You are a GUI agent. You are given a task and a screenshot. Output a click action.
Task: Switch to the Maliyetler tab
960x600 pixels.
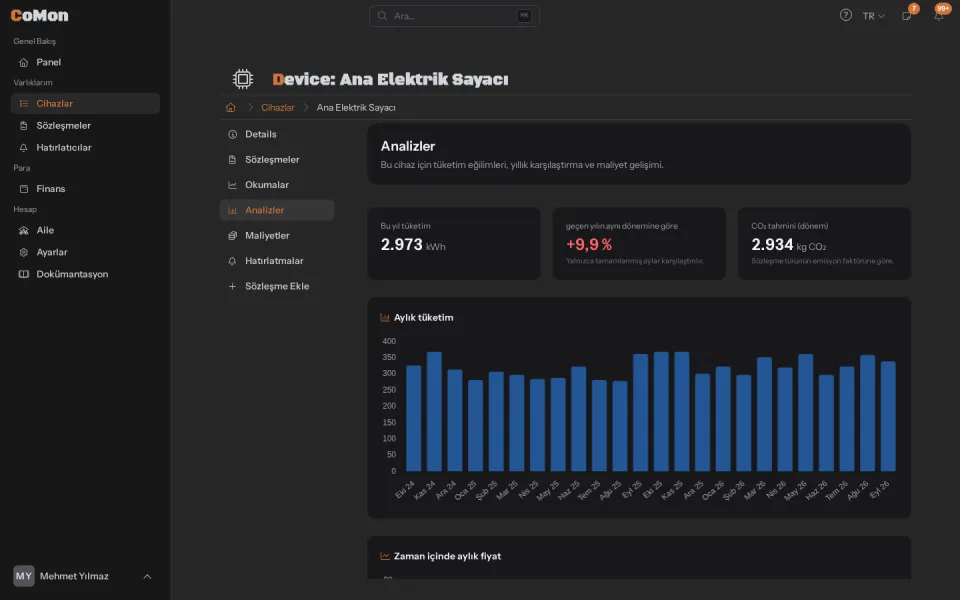[x=277, y=236]
